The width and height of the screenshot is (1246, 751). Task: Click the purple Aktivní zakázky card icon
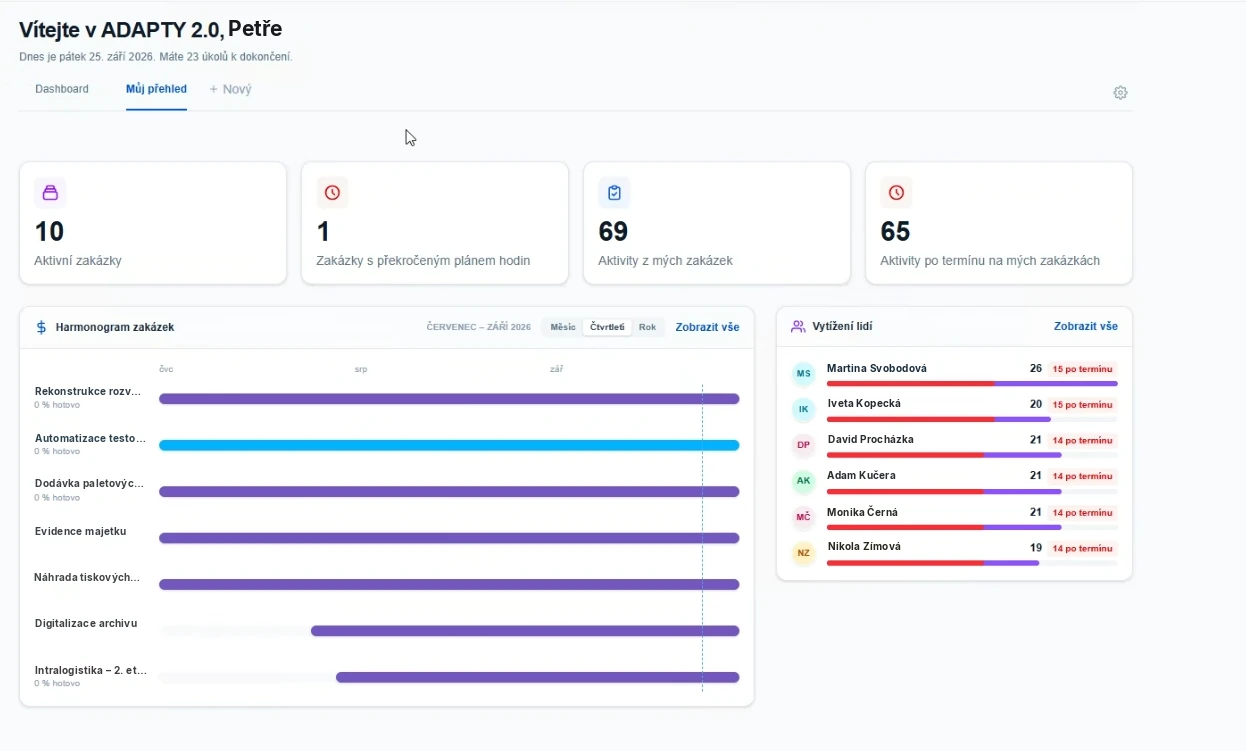point(50,192)
